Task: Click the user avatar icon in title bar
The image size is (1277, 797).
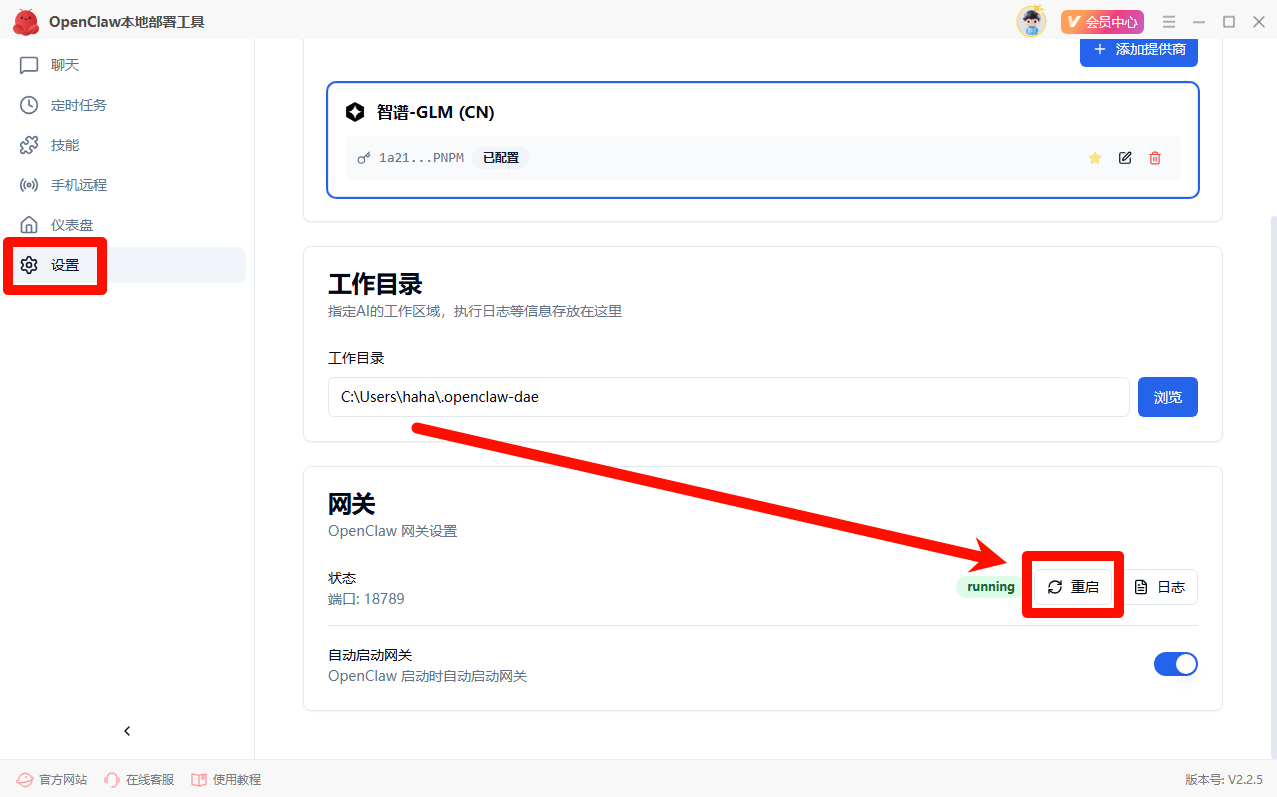Action: pyautogui.click(x=1030, y=22)
